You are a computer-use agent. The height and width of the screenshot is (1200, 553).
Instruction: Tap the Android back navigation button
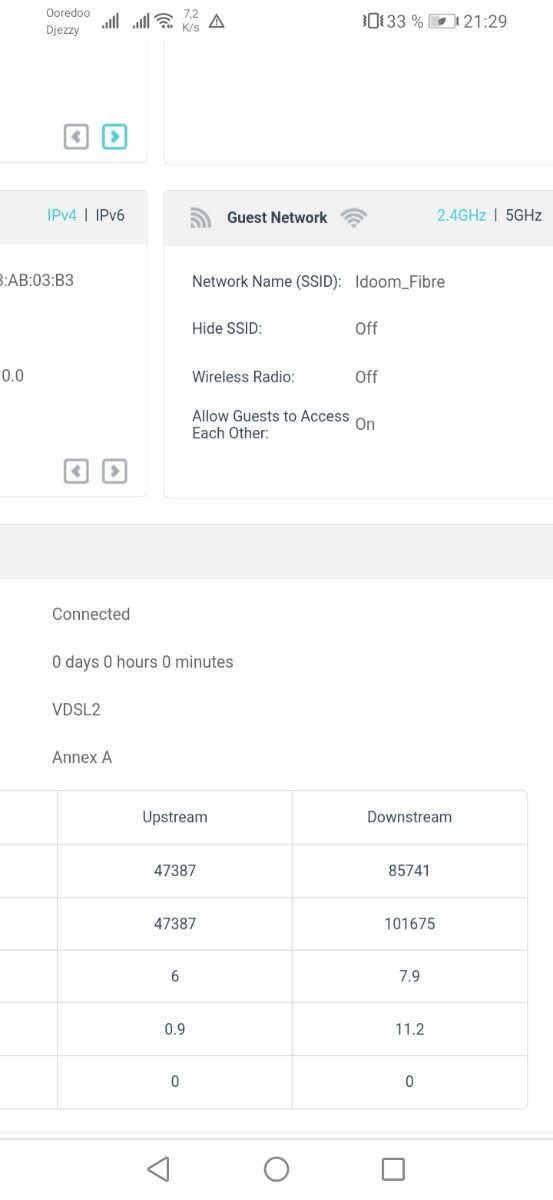pos(158,1169)
